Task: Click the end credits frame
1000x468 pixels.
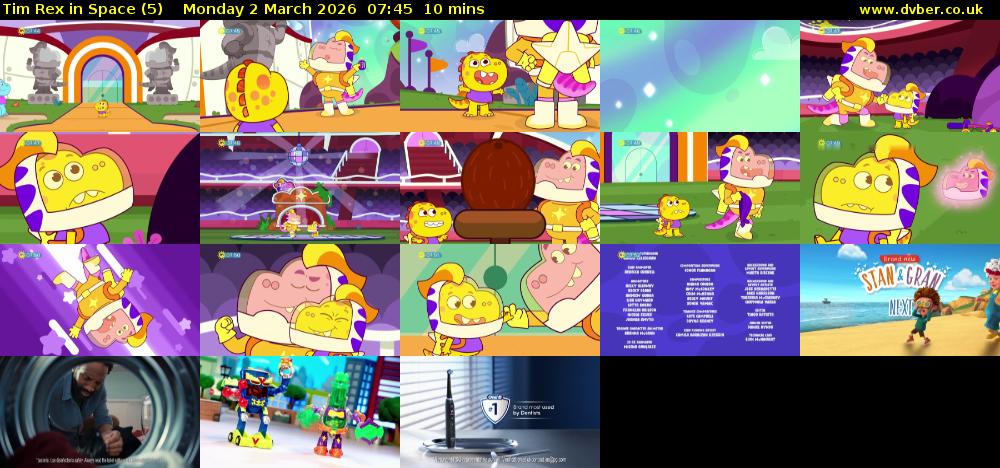Action: click(700, 300)
